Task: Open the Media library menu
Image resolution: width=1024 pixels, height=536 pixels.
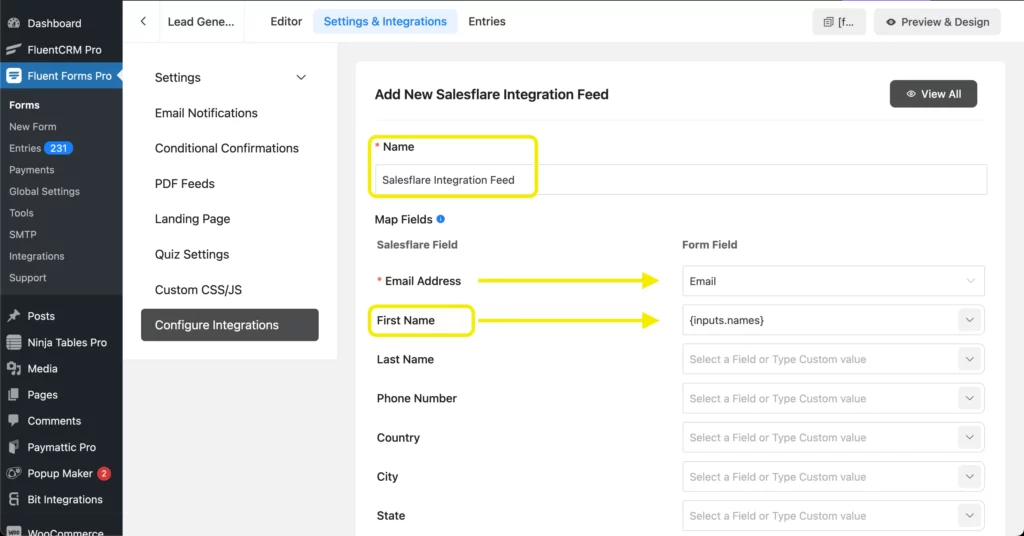Action: pyautogui.click(x=42, y=368)
